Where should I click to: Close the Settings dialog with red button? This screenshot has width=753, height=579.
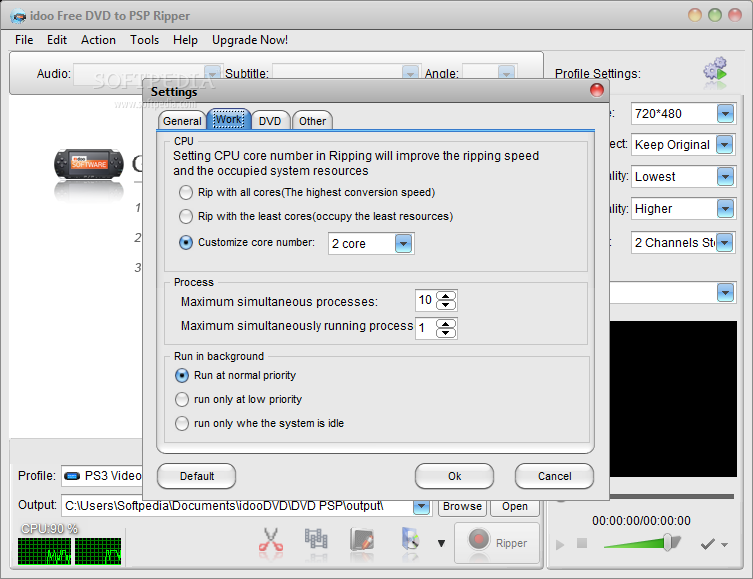tap(596, 90)
